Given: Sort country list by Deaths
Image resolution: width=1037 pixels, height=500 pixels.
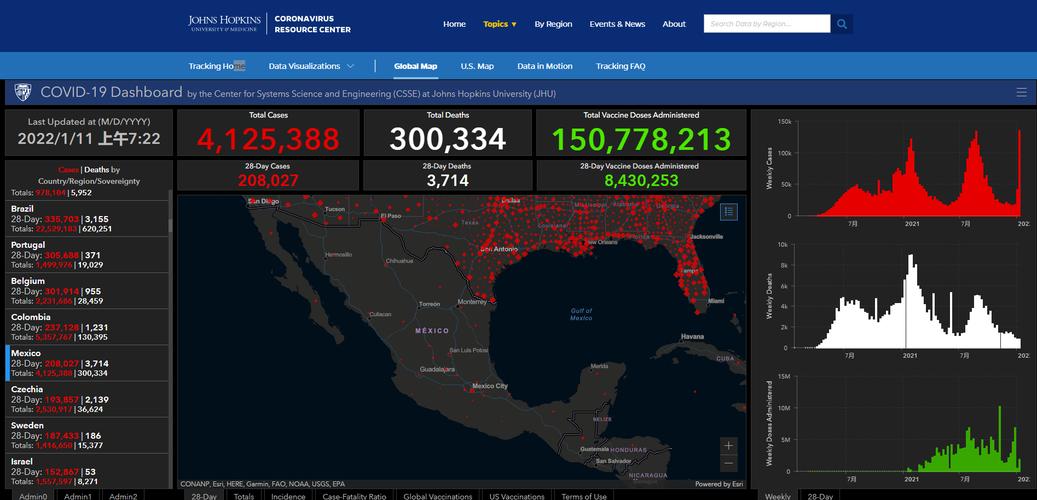Looking at the screenshot, I should pyautogui.click(x=97, y=169).
